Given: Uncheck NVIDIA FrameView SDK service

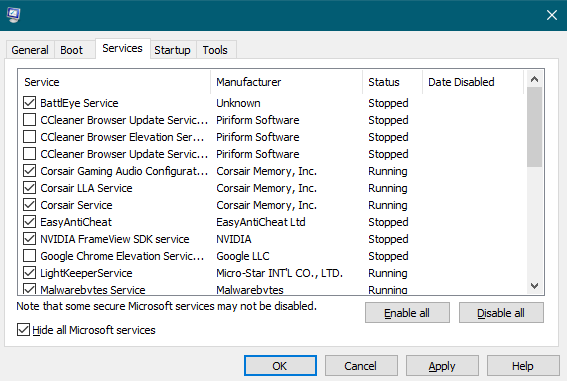Looking at the screenshot, I should pos(29,239).
